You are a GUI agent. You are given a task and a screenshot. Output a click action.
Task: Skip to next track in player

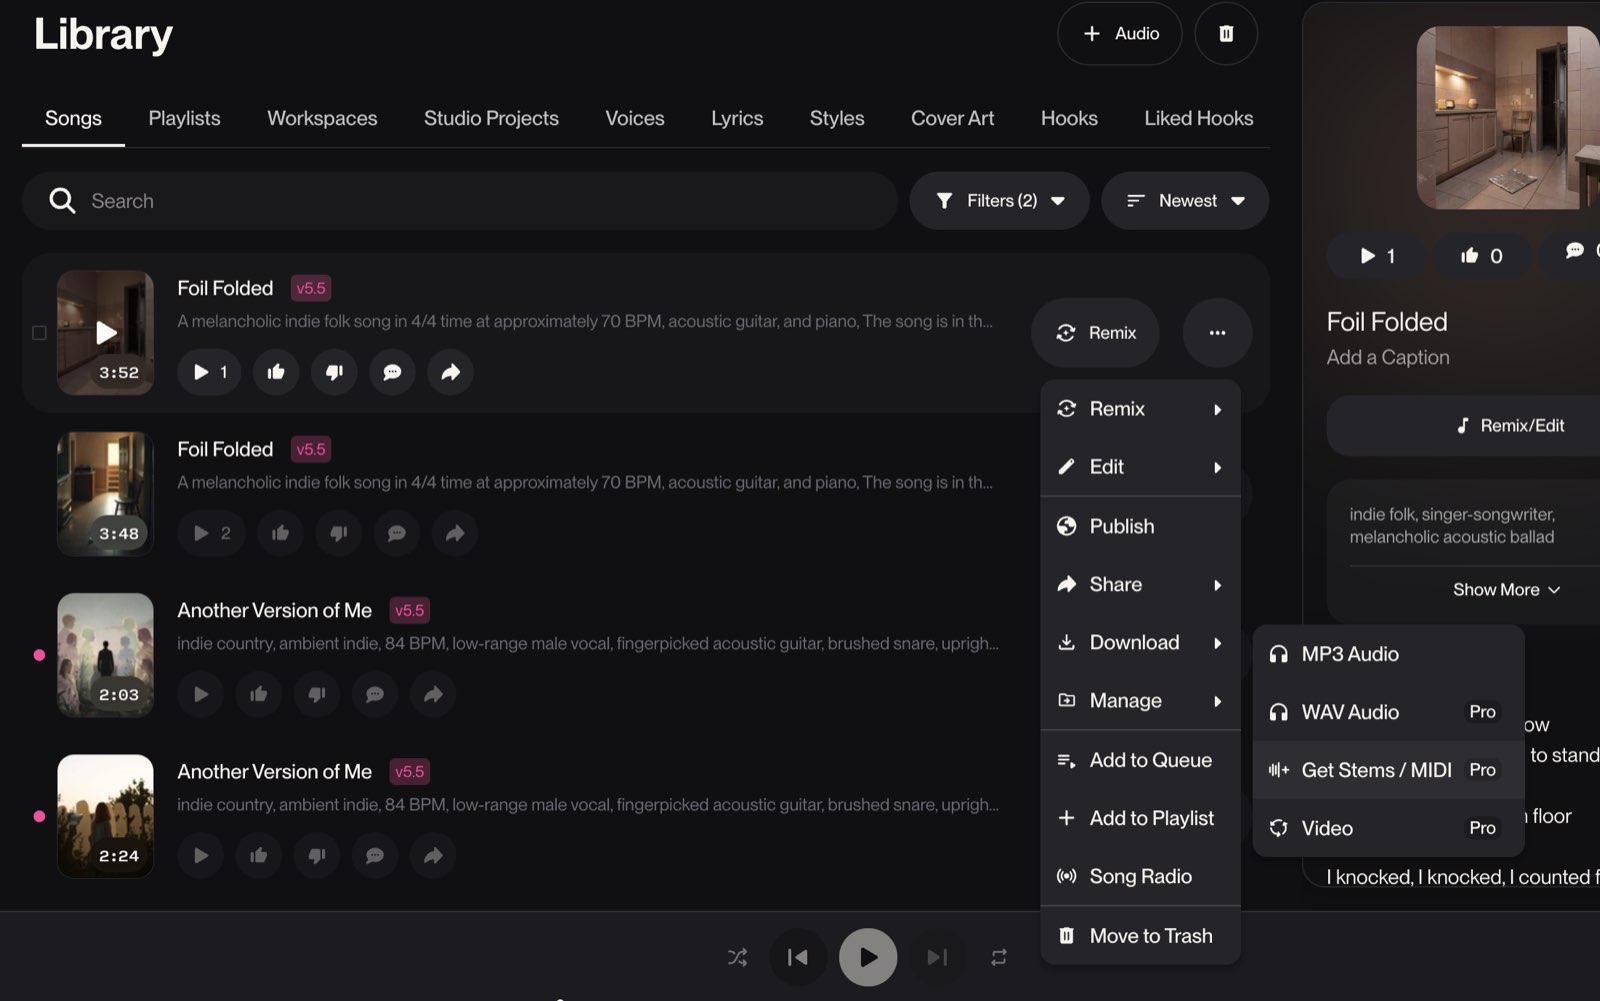937,957
